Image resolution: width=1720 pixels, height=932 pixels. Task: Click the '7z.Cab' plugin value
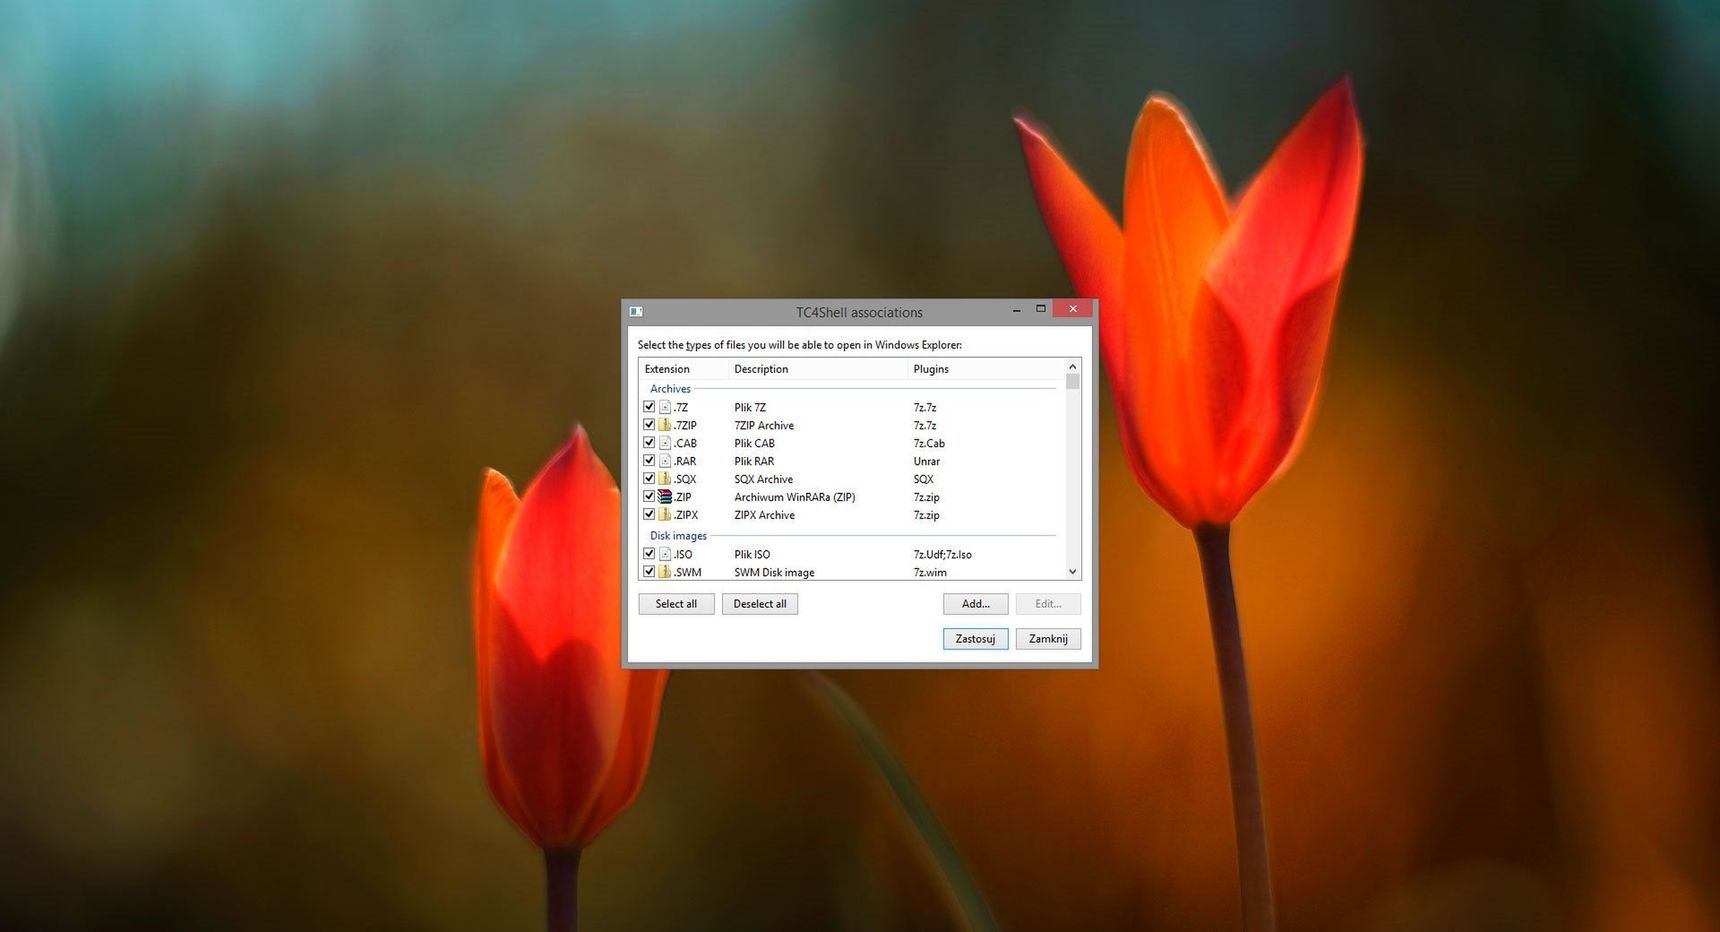[929, 443]
